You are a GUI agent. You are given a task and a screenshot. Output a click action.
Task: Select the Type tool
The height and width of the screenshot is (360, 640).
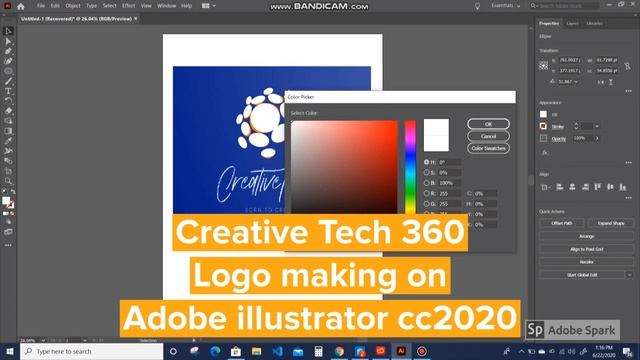pyautogui.click(x=8, y=91)
